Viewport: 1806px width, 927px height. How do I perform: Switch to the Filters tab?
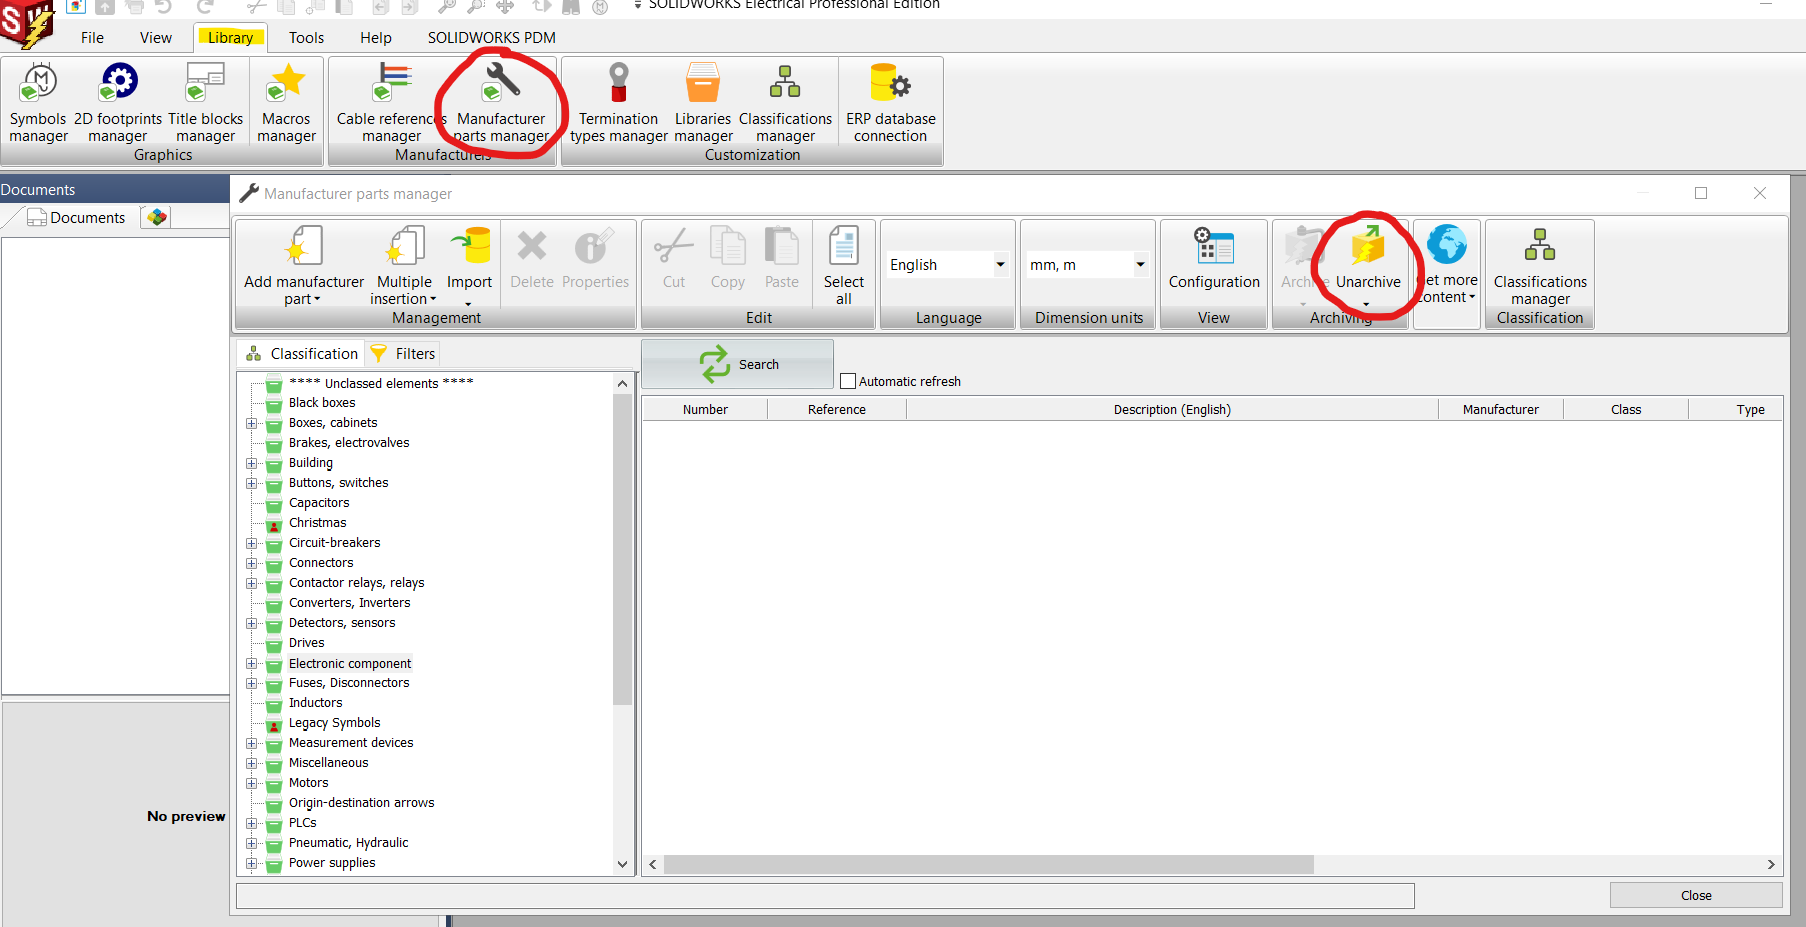point(402,353)
